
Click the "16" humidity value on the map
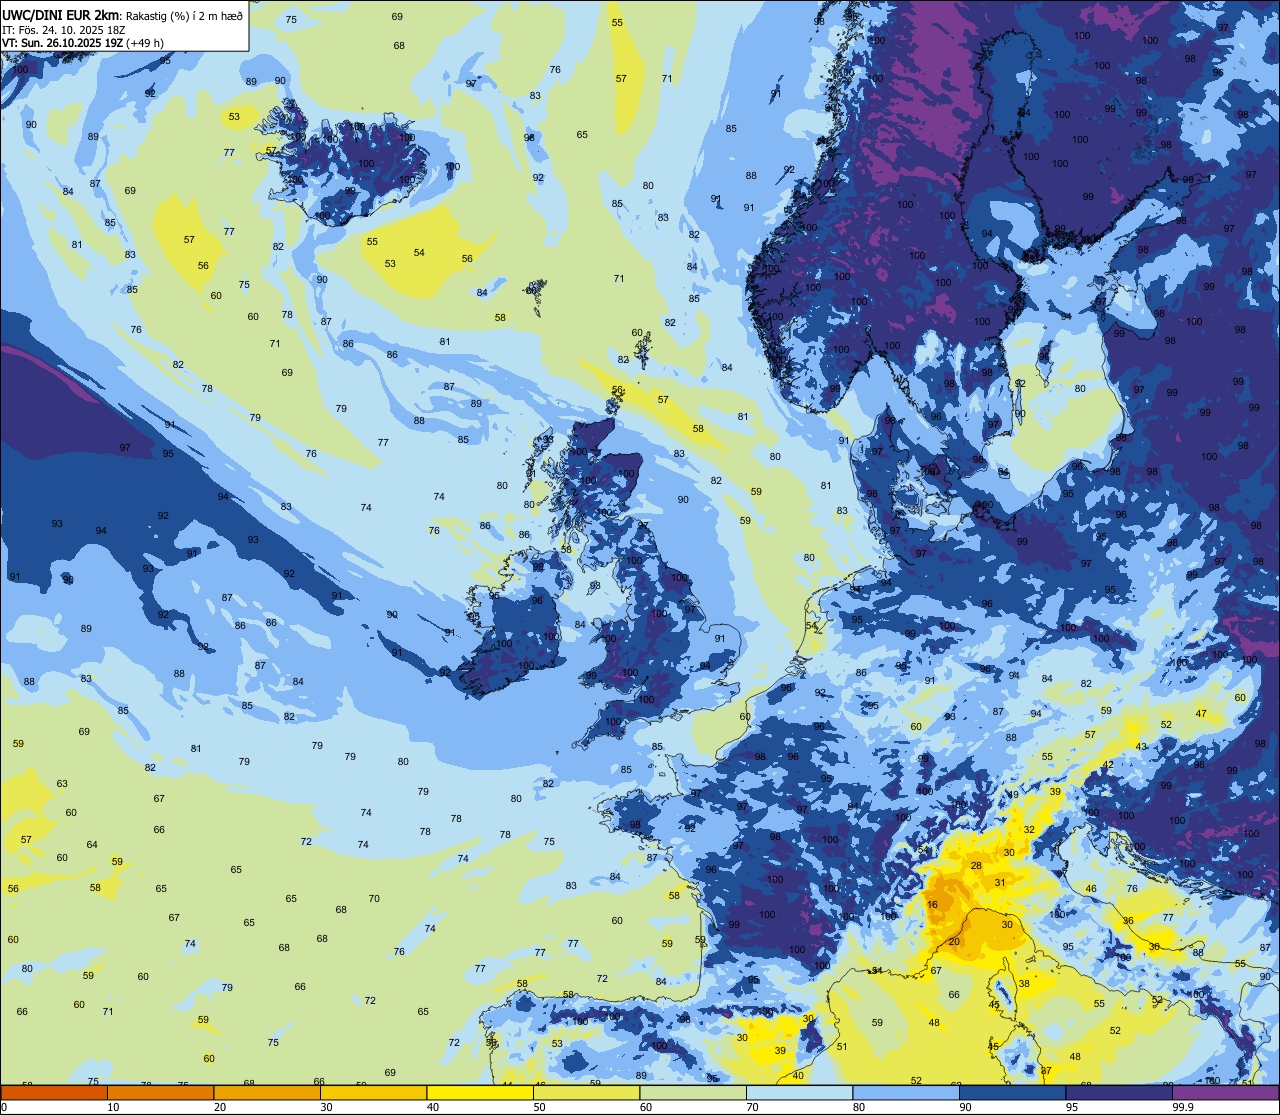point(932,904)
